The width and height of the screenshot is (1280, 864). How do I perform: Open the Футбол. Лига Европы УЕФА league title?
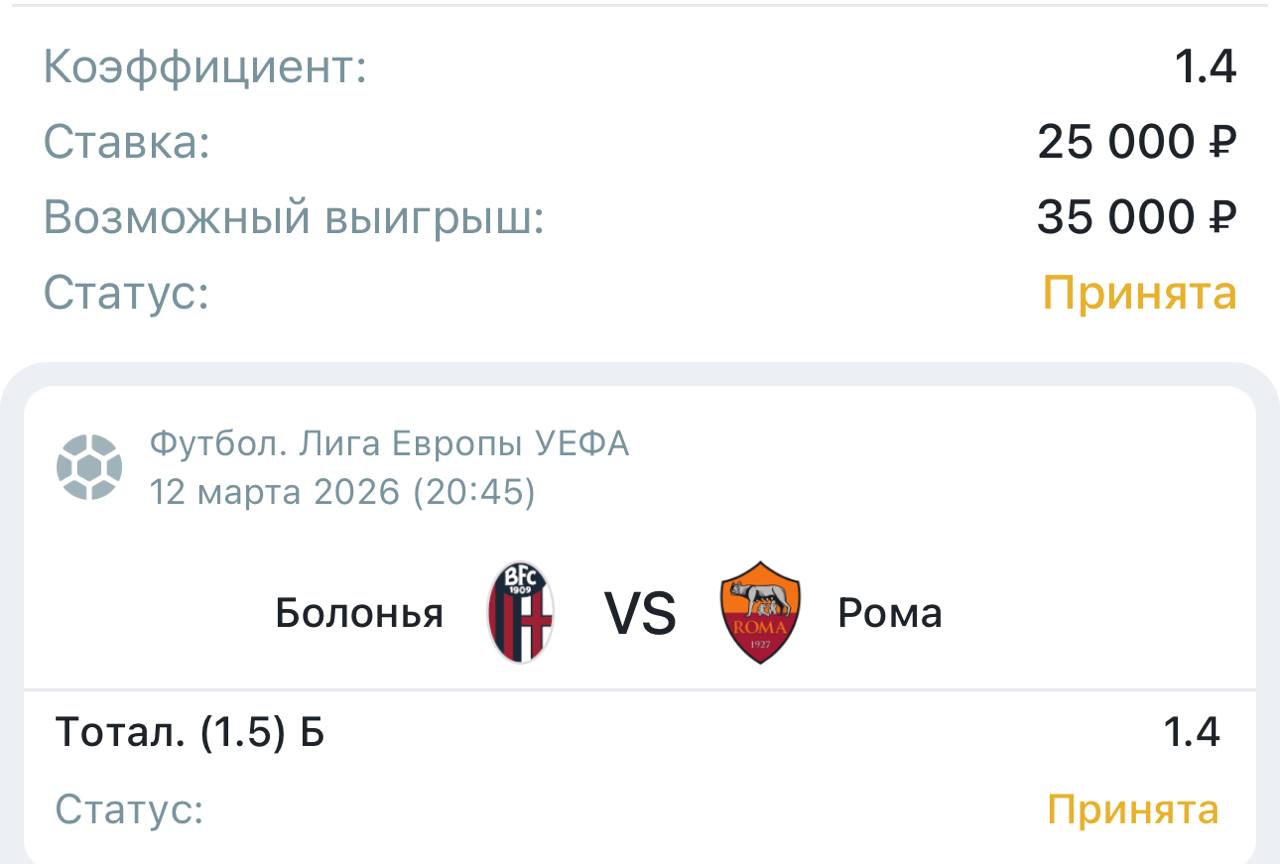click(x=389, y=443)
